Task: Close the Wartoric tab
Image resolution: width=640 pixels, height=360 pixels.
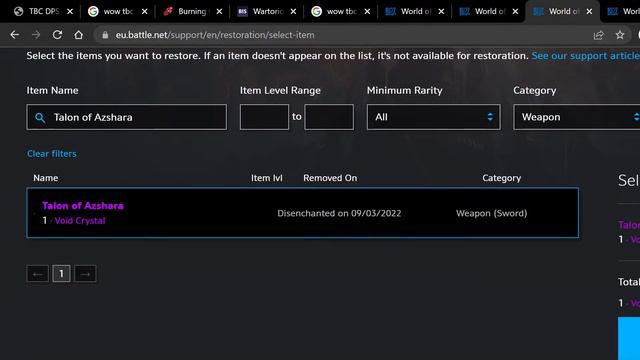Action: coord(293,11)
